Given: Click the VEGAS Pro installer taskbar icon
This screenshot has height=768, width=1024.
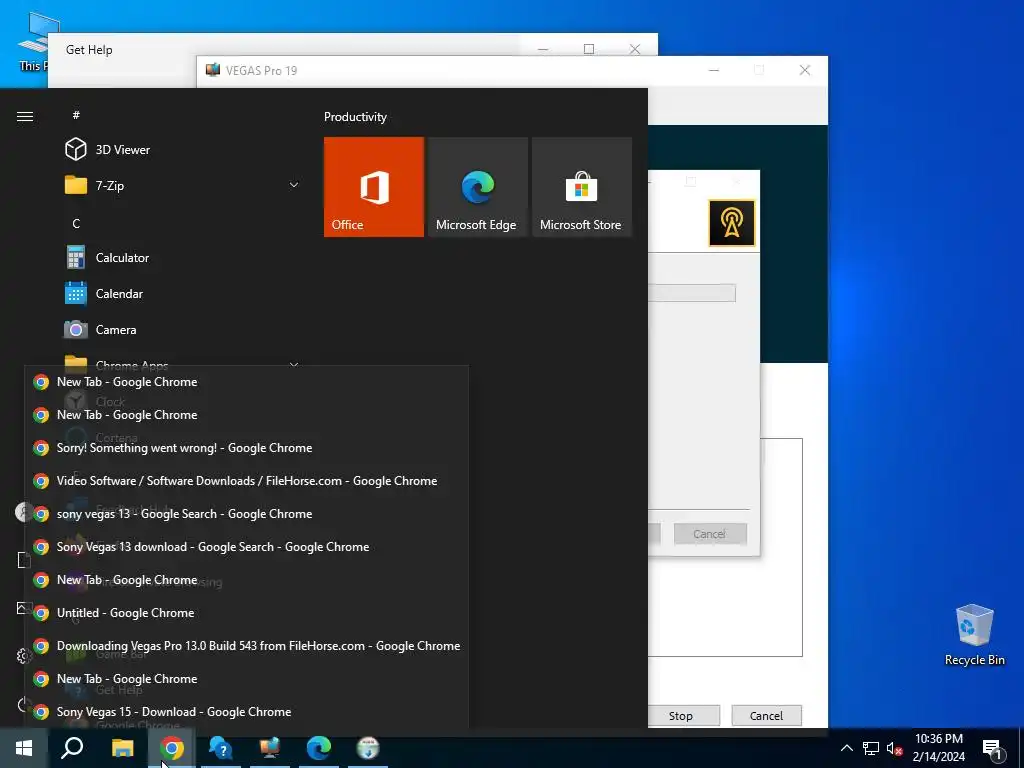Looking at the screenshot, I should tap(270, 748).
